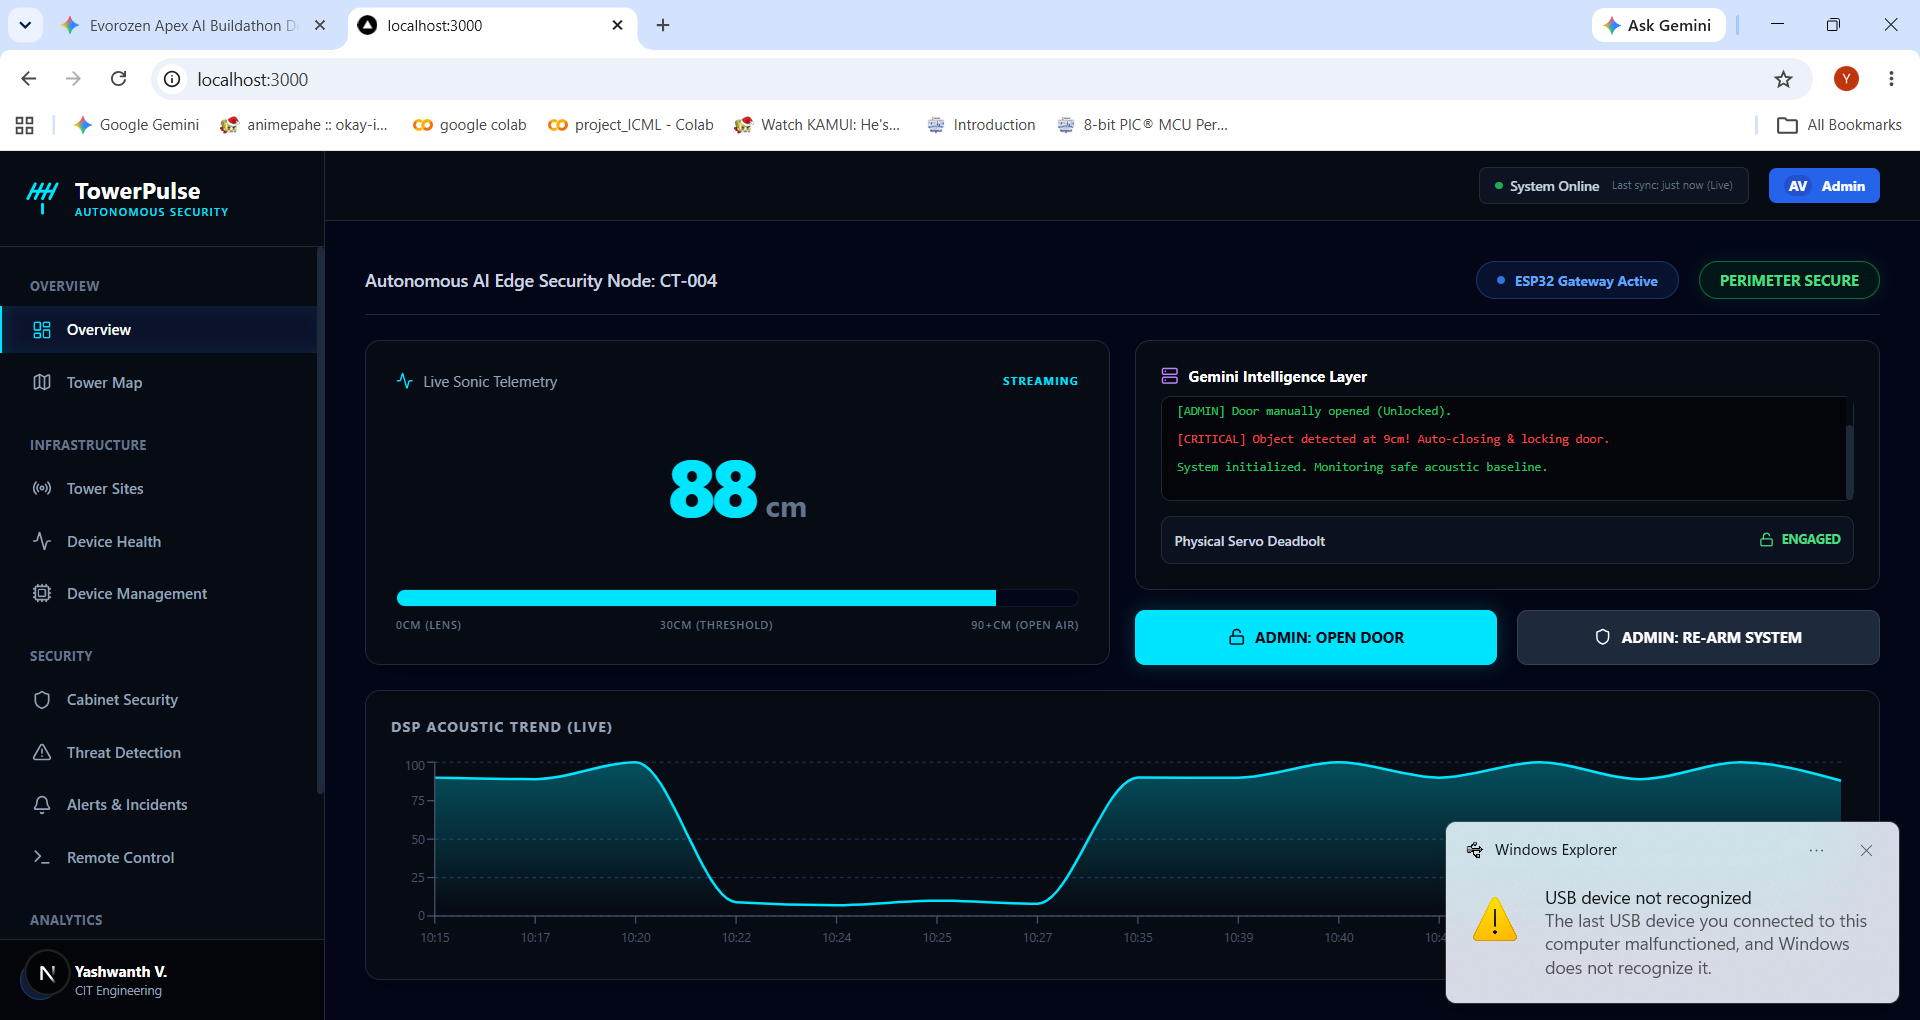
Task: Bookmark this page with the star icon
Action: point(1783,79)
